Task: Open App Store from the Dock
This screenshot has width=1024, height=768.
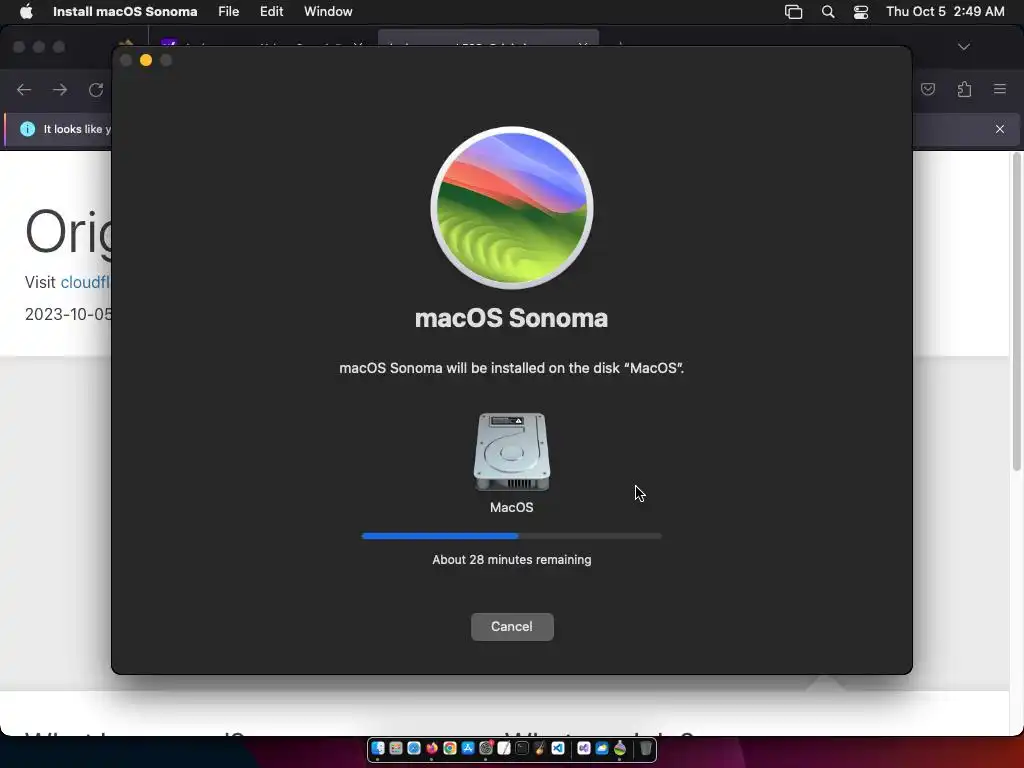Action: coord(468,748)
